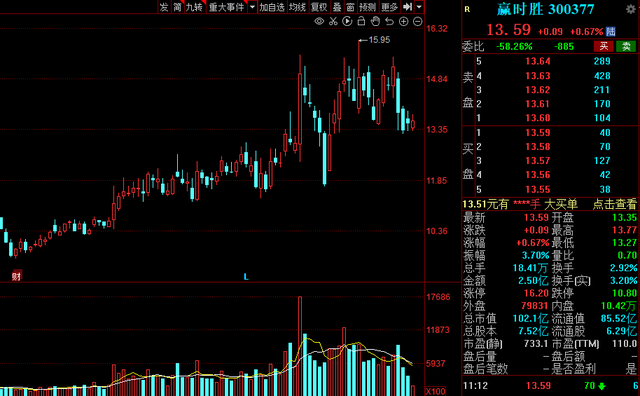640x396 pixels.
Task: Click the 17686 volume axis label
Action: click(438, 297)
